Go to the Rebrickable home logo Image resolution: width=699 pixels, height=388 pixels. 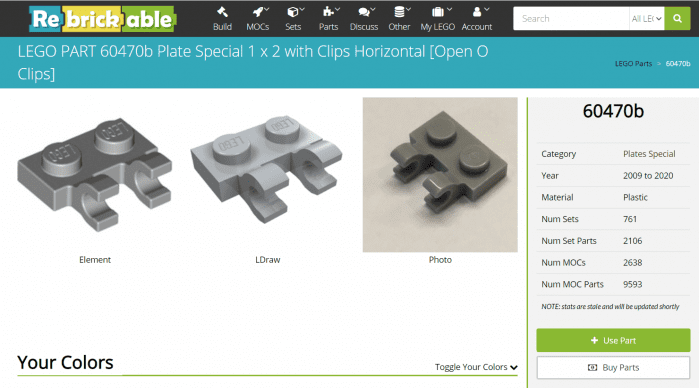tap(103, 19)
